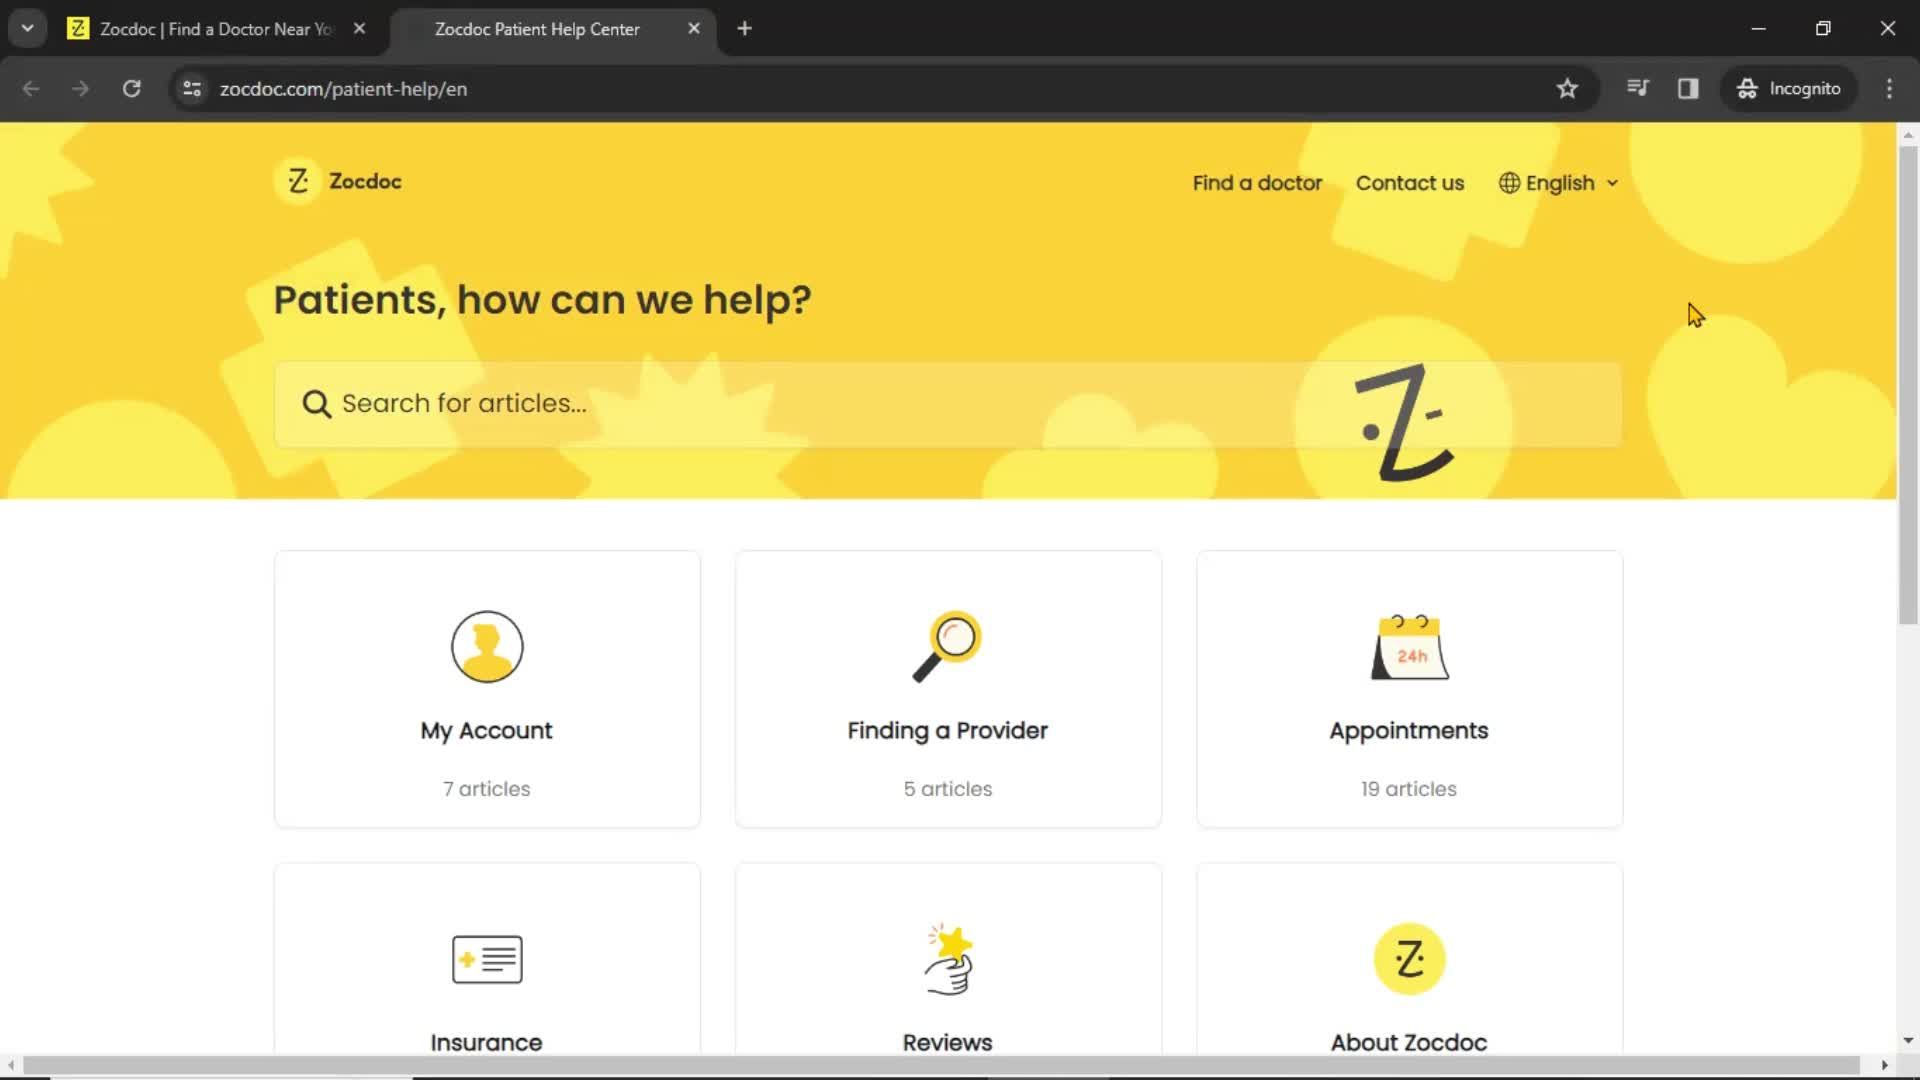Open a new tab with the plus icon
This screenshot has height=1080, width=1920.
point(744,29)
